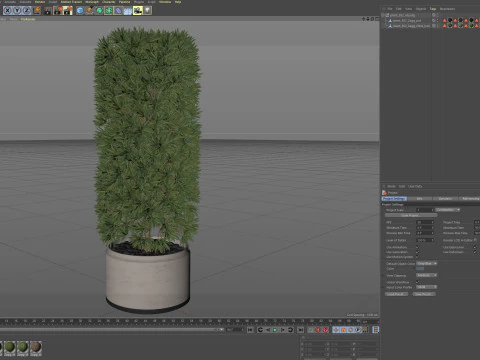Click the Scale Project button
The image size is (480, 360).
[411, 216]
